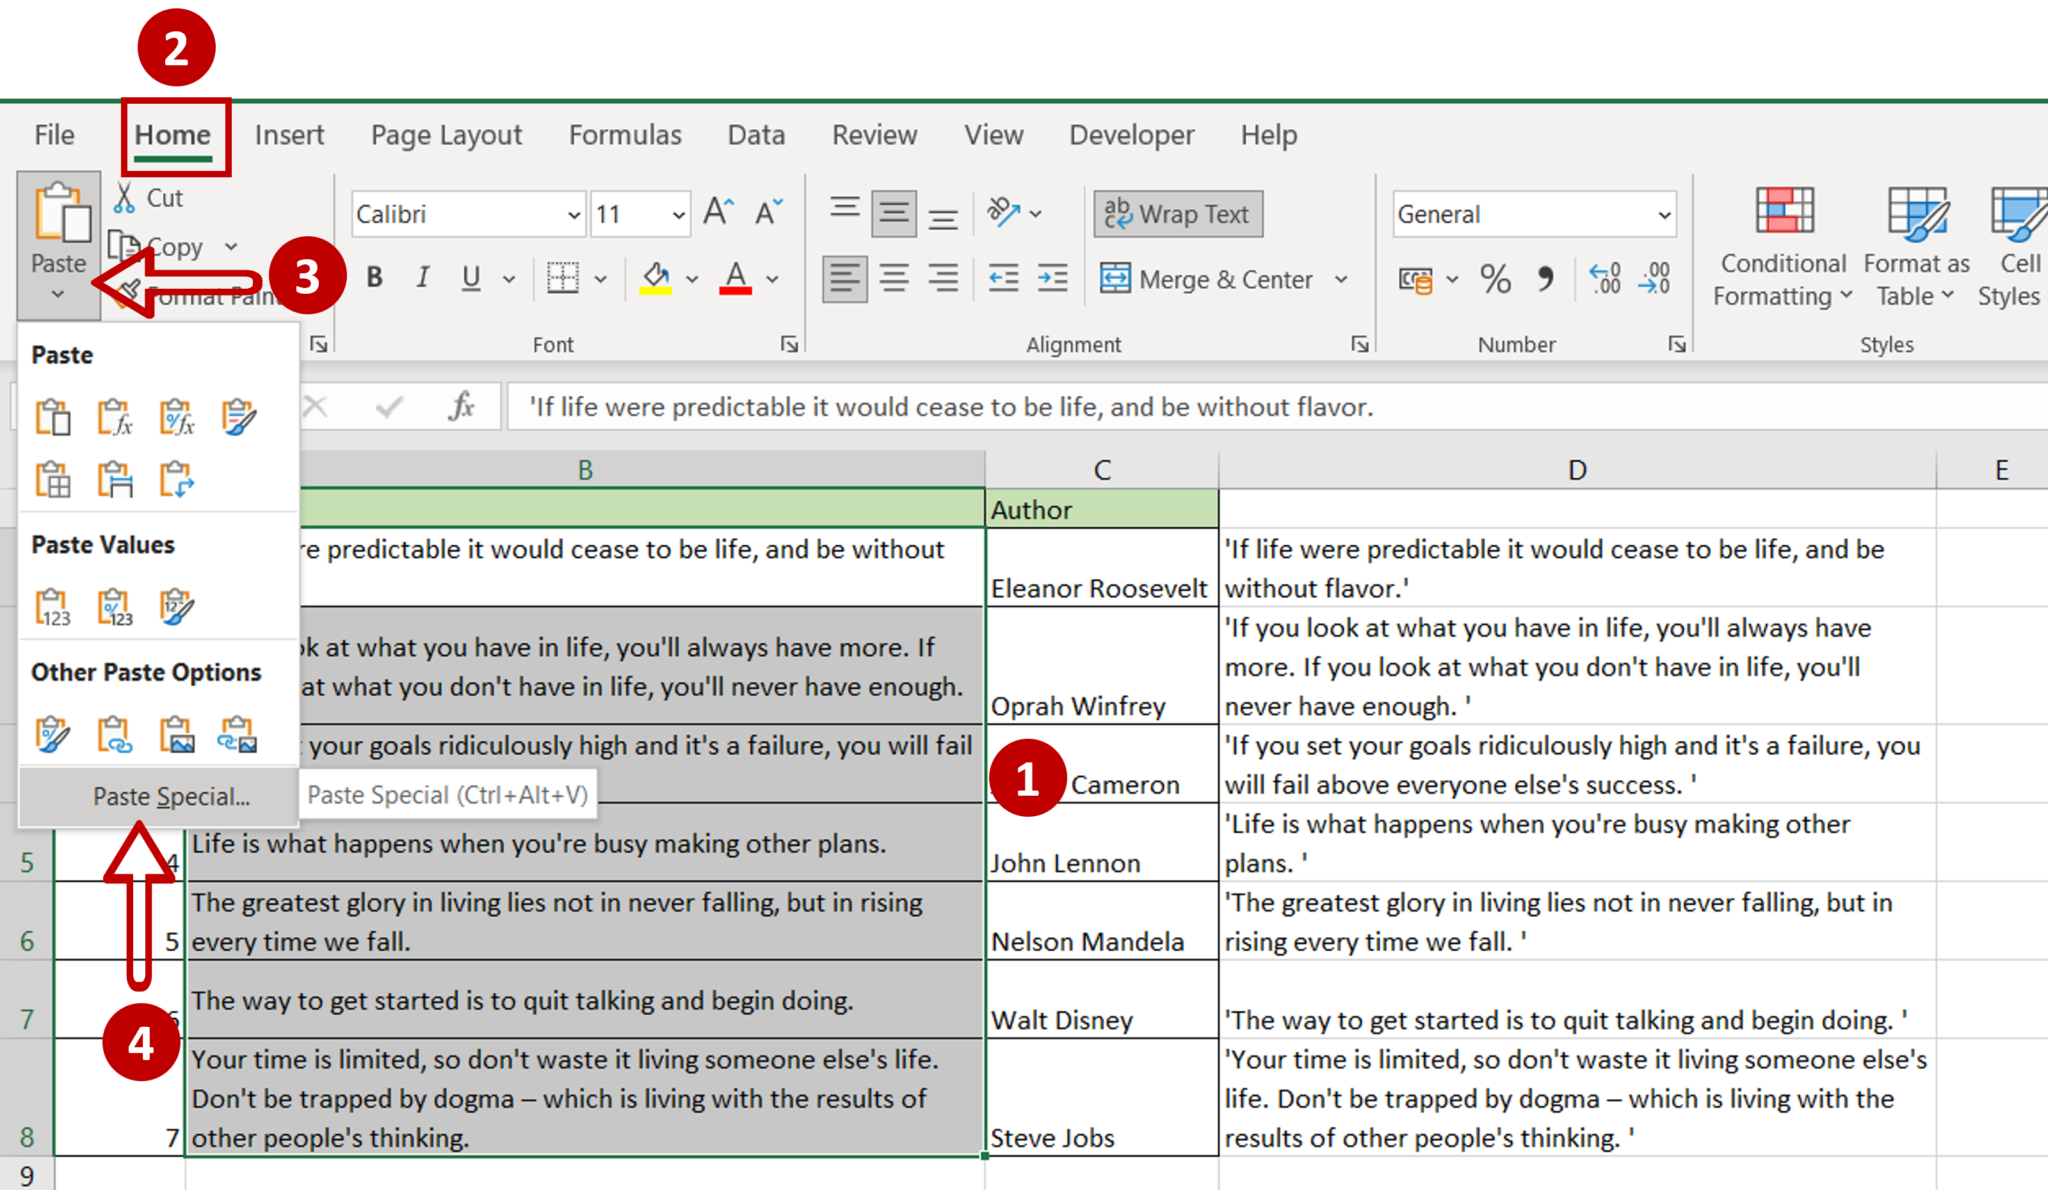Click the Format Painter paste option
Image resolution: width=2048 pixels, height=1190 pixels.
click(54, 735)
